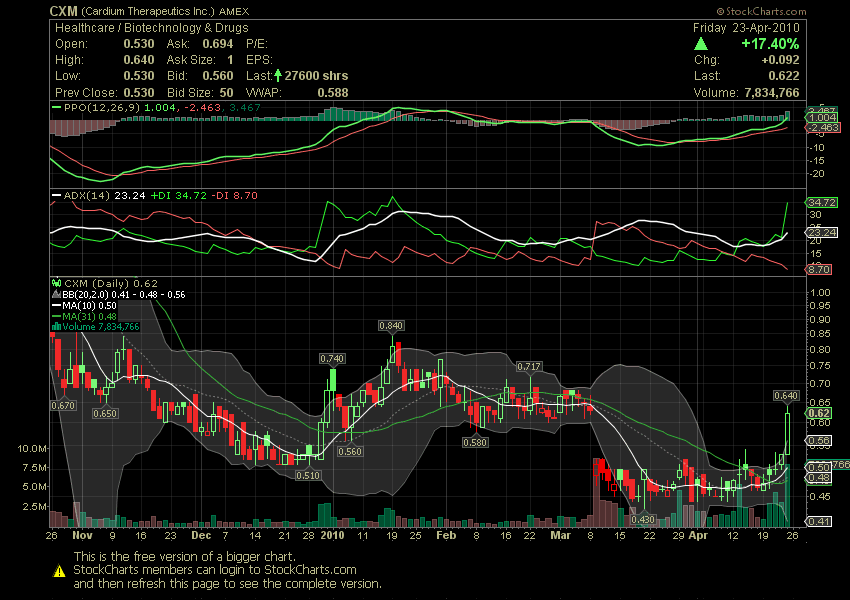Click the Last 0.622 price value

tap(784, 76)
